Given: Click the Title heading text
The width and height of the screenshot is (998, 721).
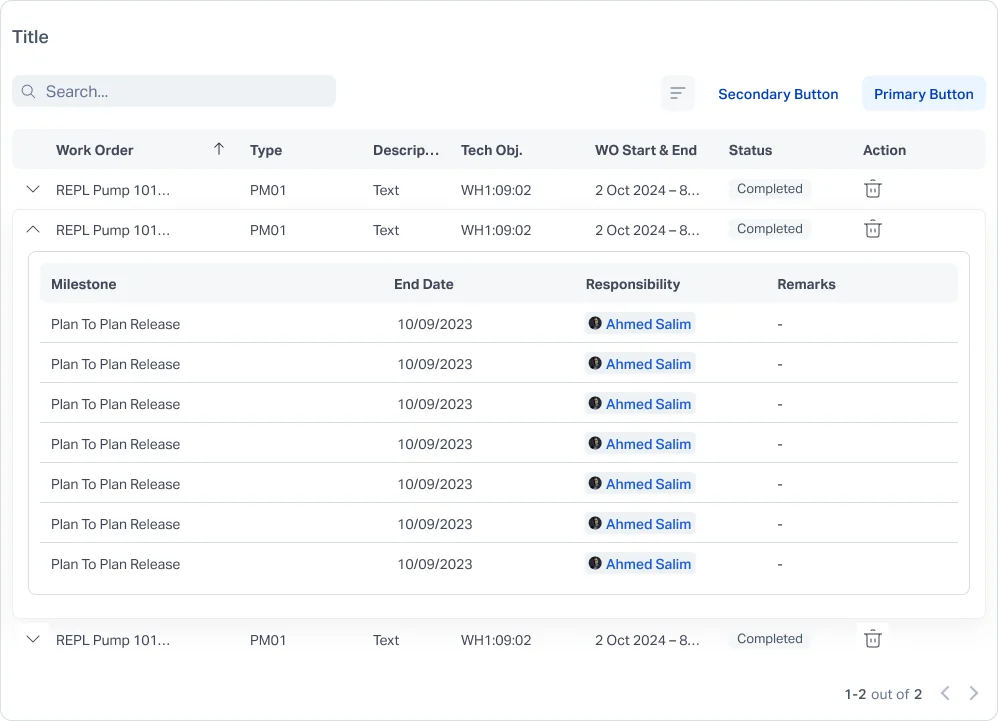Looking at the screenshot, I should point(31,37).
